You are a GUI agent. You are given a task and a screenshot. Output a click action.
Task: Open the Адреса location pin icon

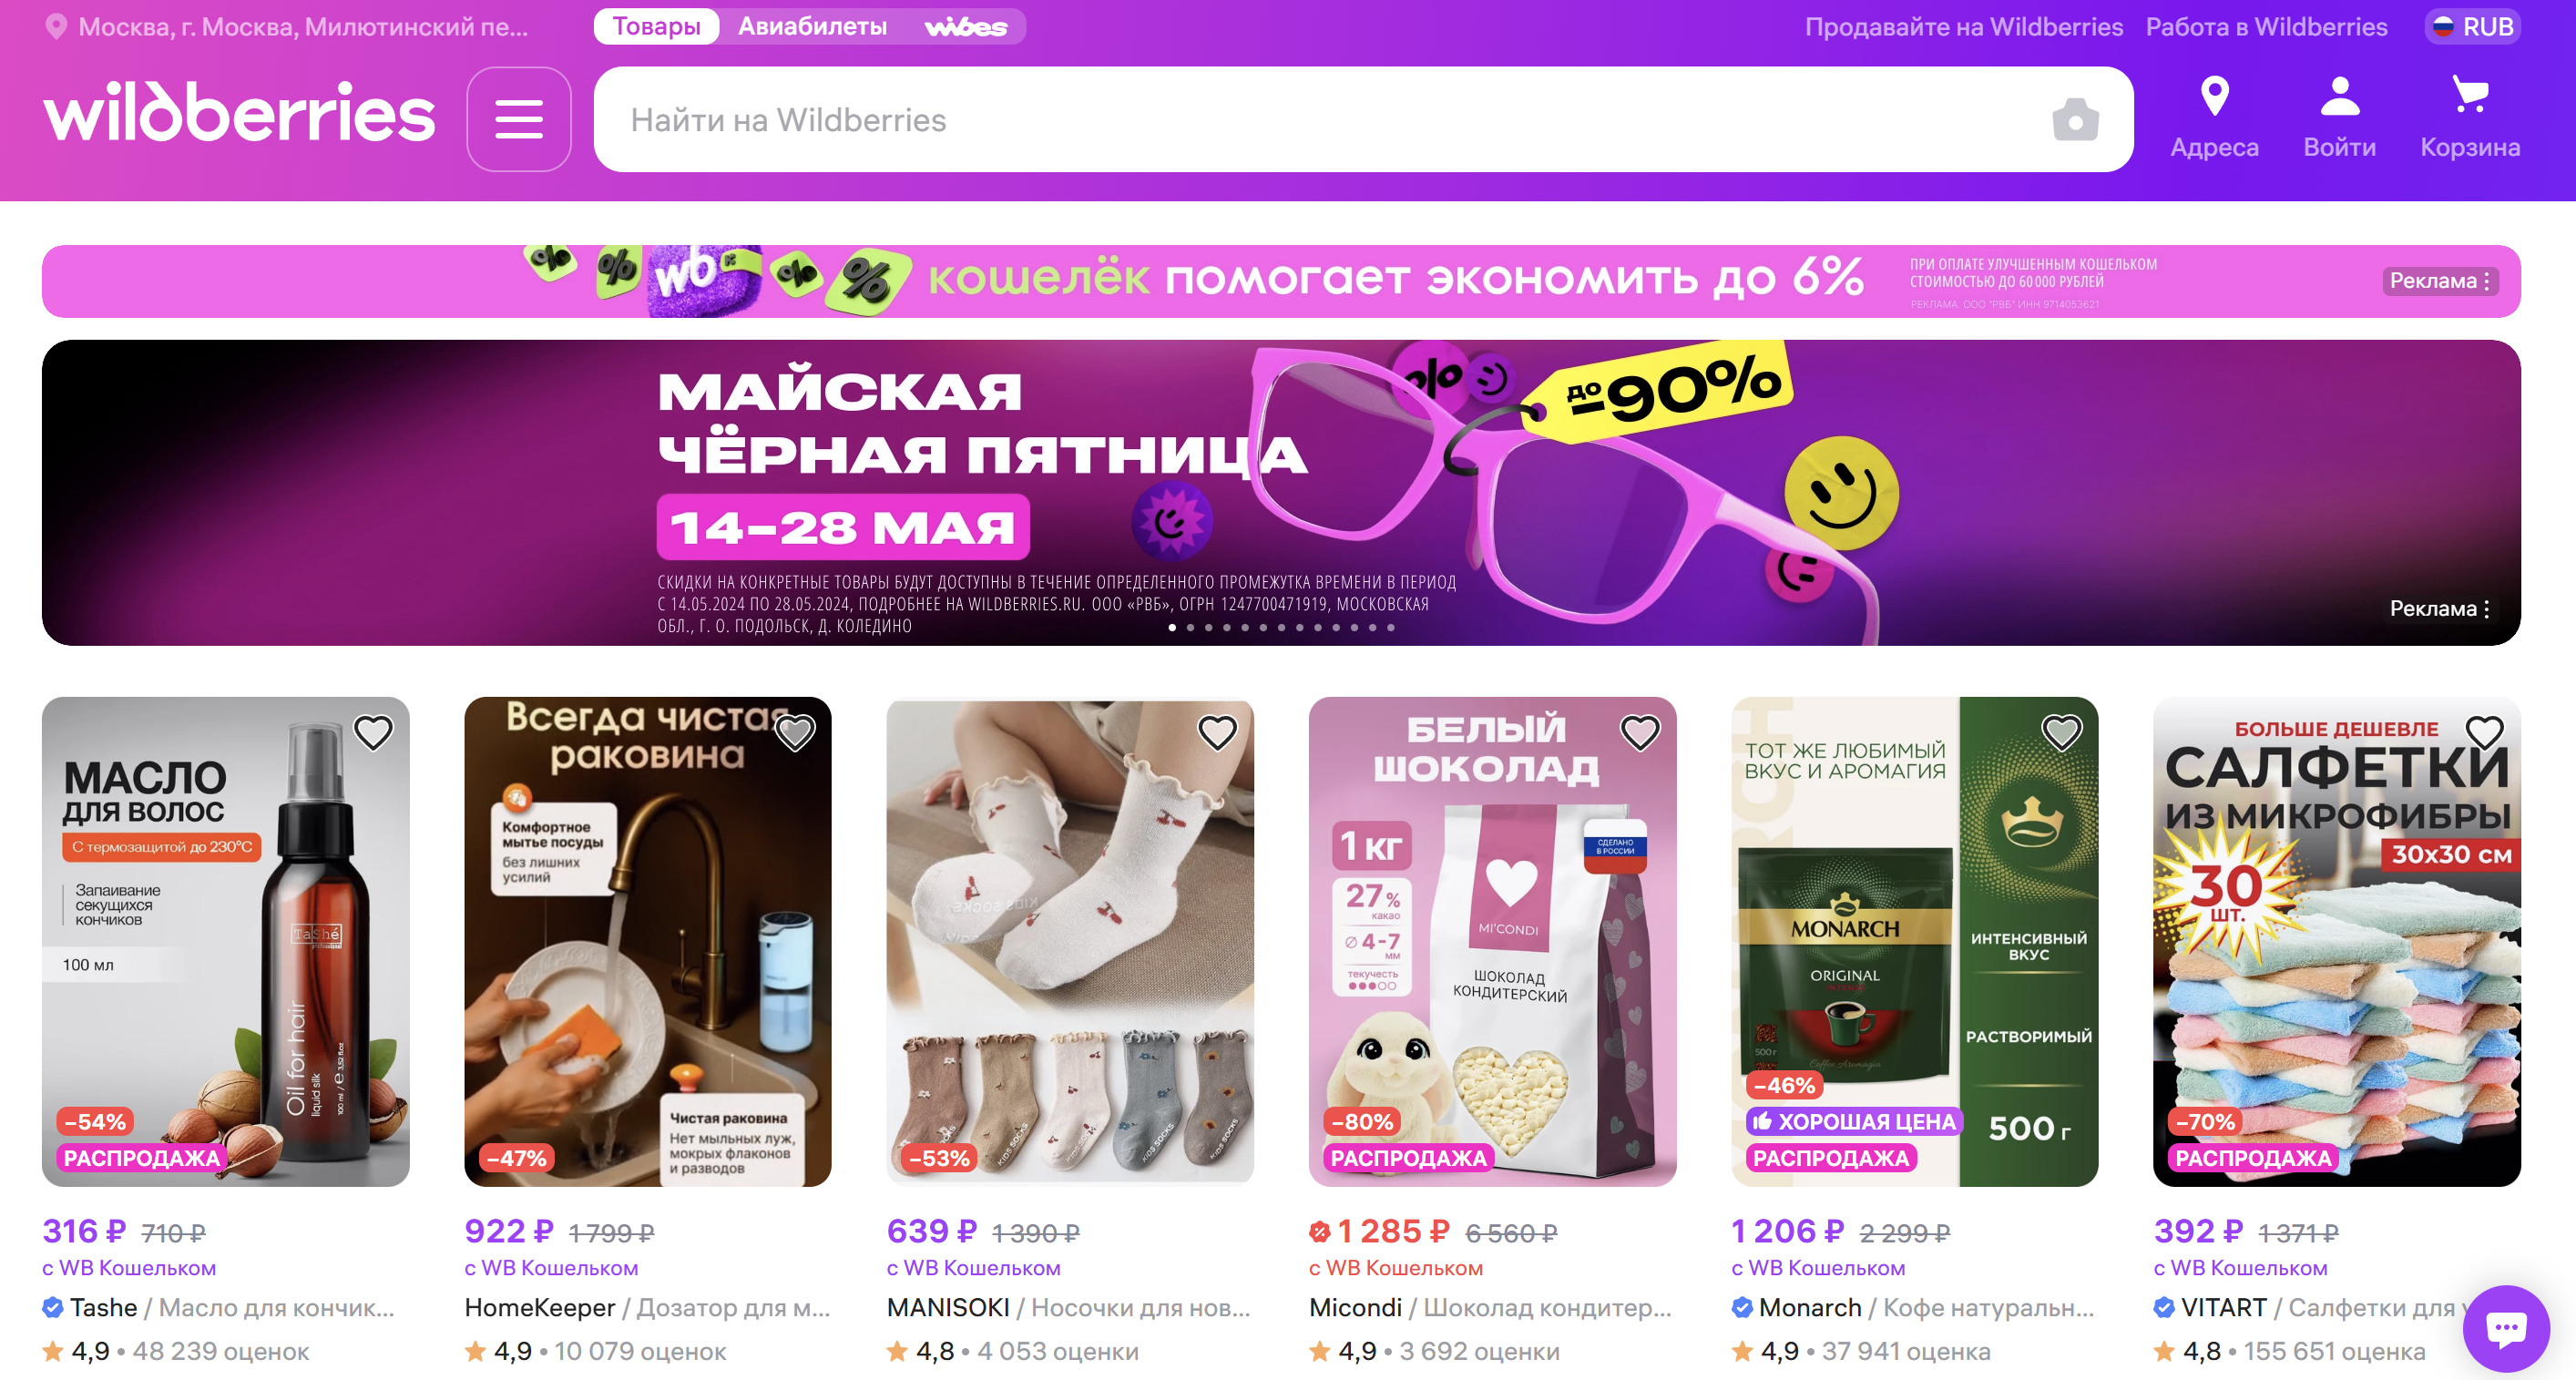coord(2214,97)
